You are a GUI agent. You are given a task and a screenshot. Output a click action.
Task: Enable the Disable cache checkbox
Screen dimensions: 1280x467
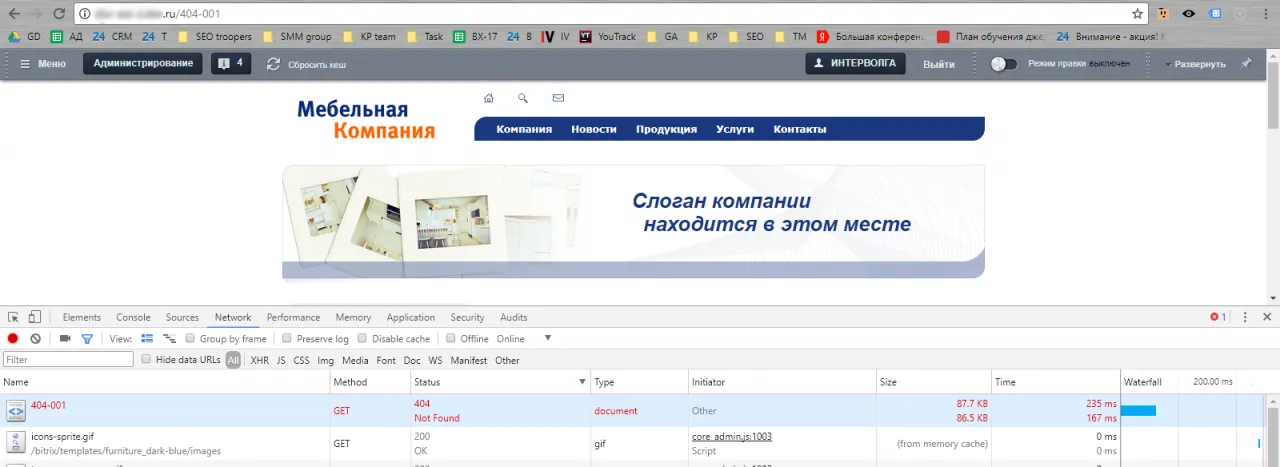pos(363,339)
